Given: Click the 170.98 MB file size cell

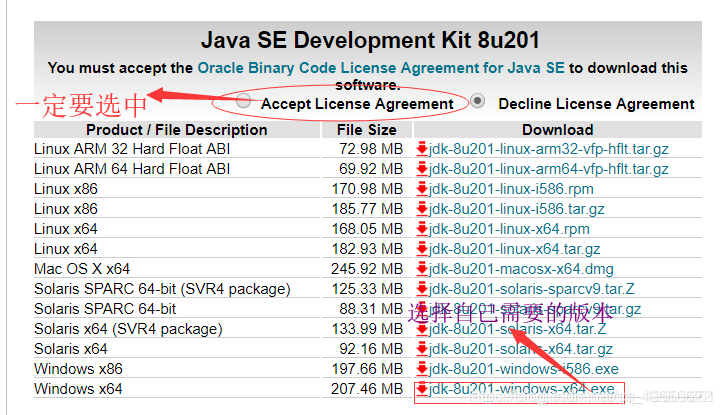Looking at the screenshot, I should (367, 189).
